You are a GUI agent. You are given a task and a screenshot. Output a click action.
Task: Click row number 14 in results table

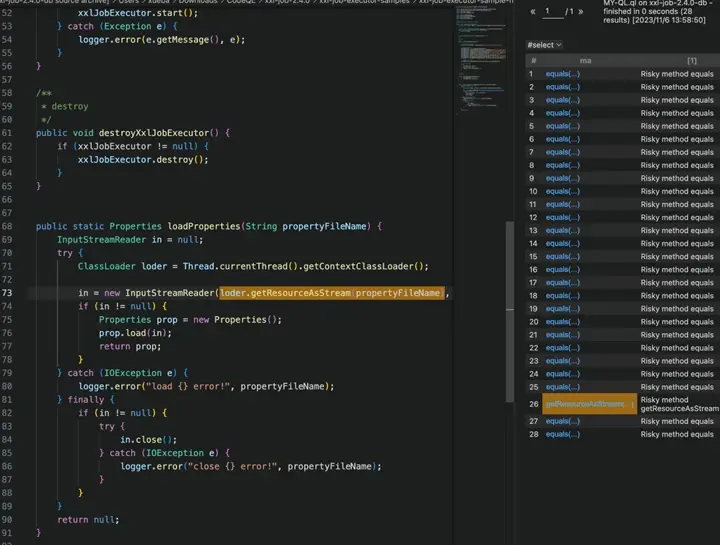(533, 243)
